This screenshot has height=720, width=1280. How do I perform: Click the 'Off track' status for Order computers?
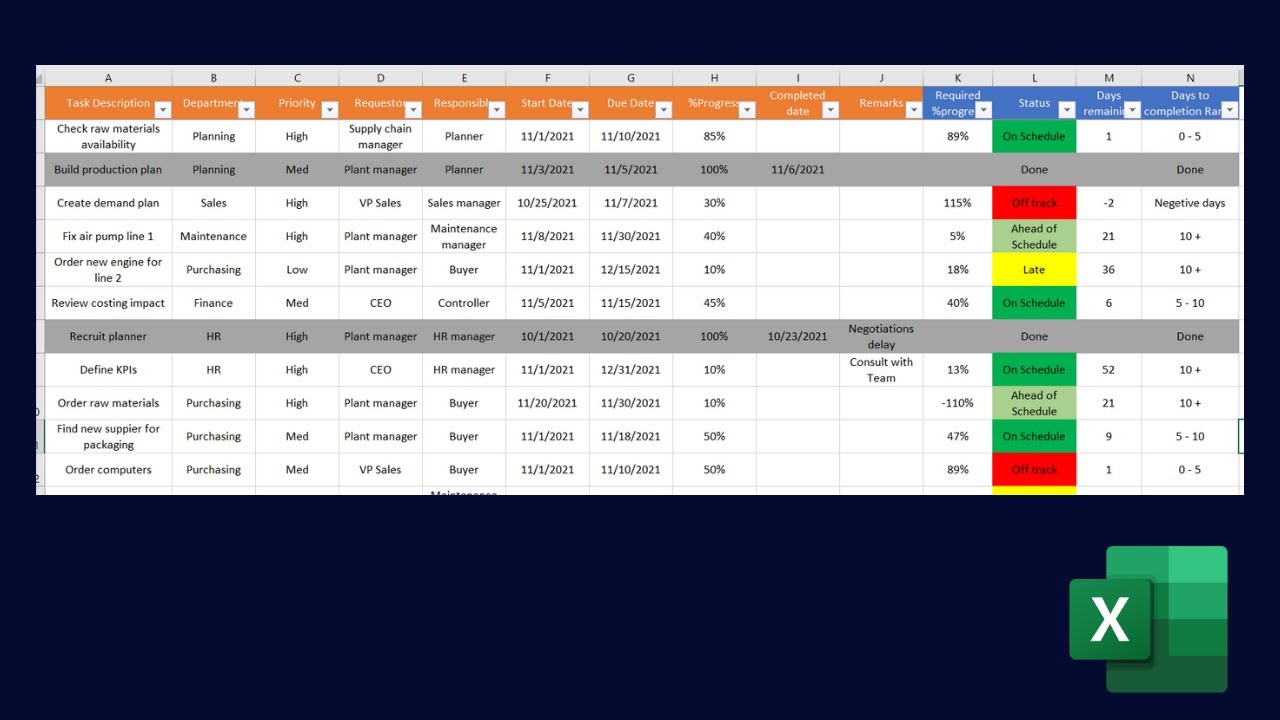click(x=1034, y=470)
